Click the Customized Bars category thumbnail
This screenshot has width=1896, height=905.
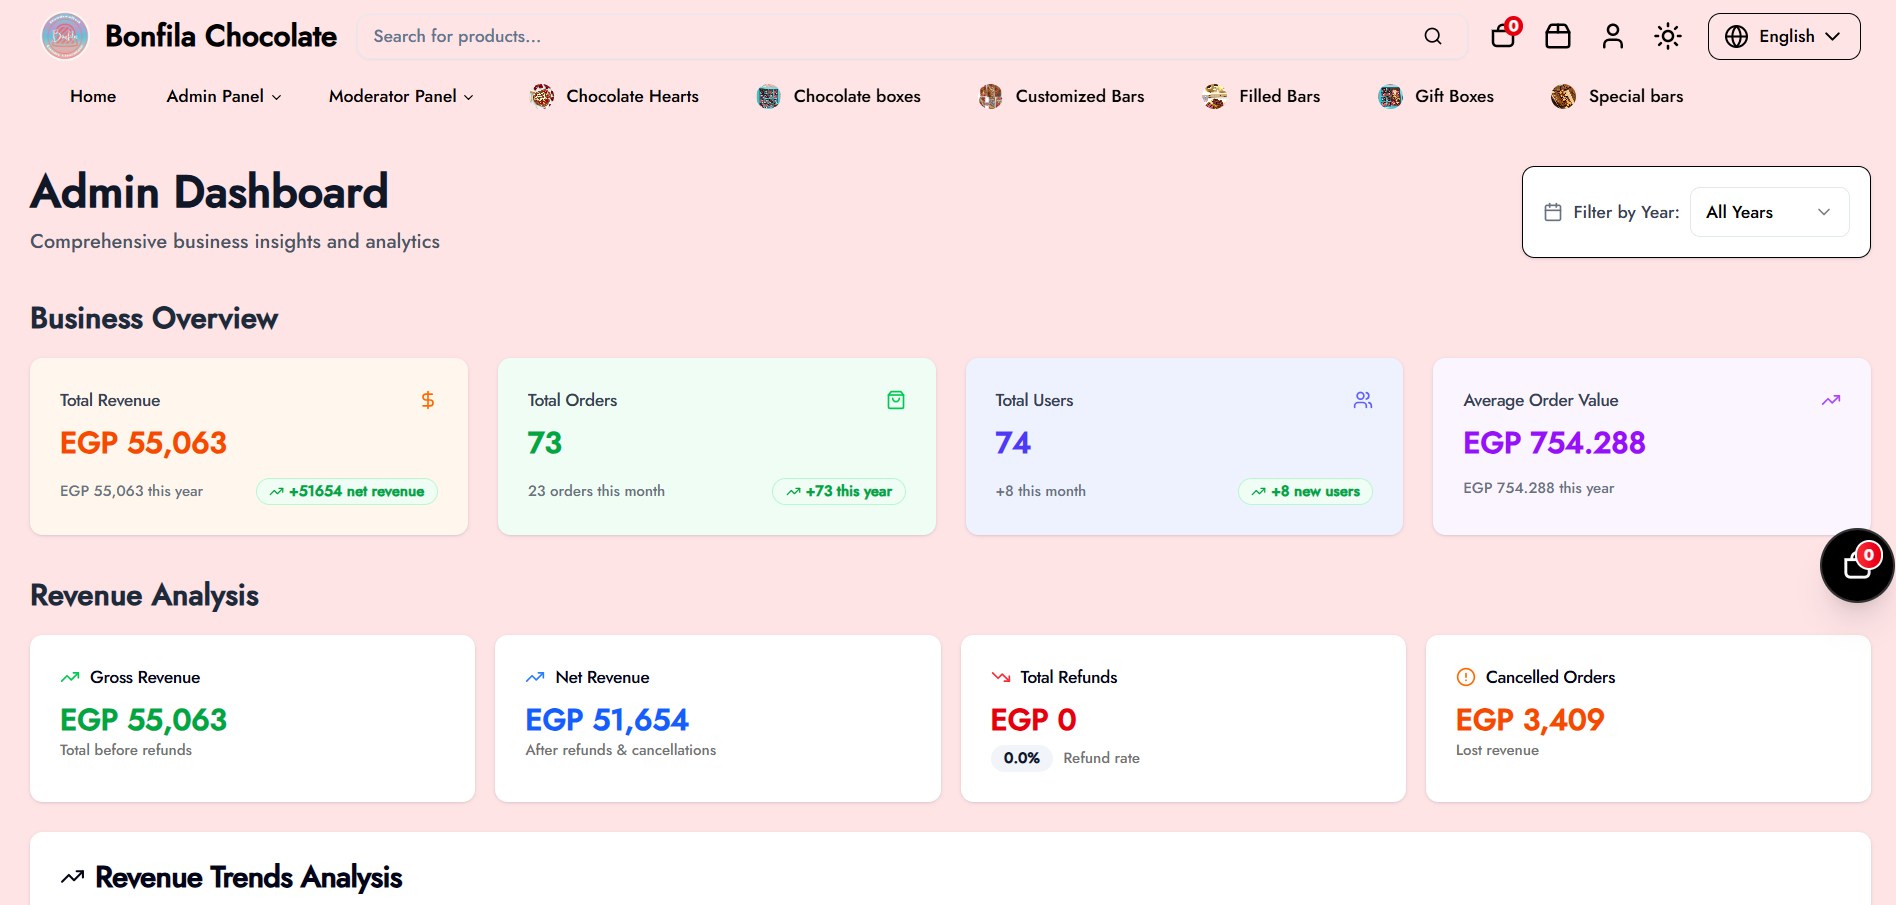(991, 96)
